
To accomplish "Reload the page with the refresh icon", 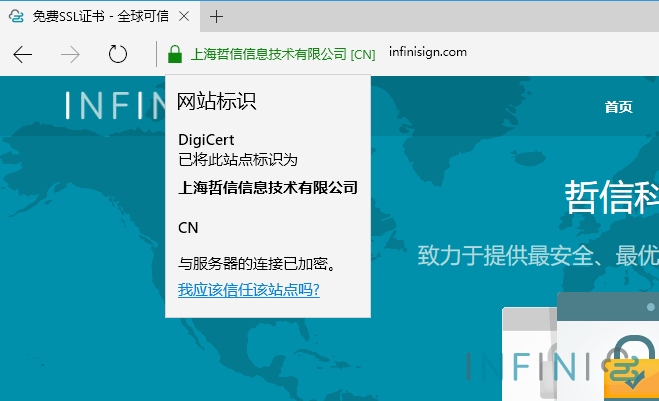I will (118, 54).
